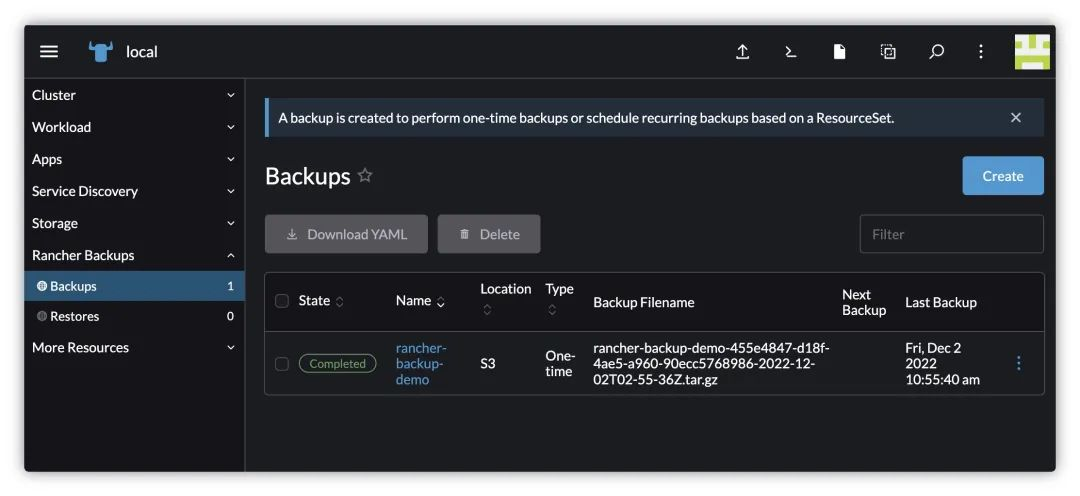Open the rancher-backup-demo link
The image size is (1080, 496).
point(421,364)
